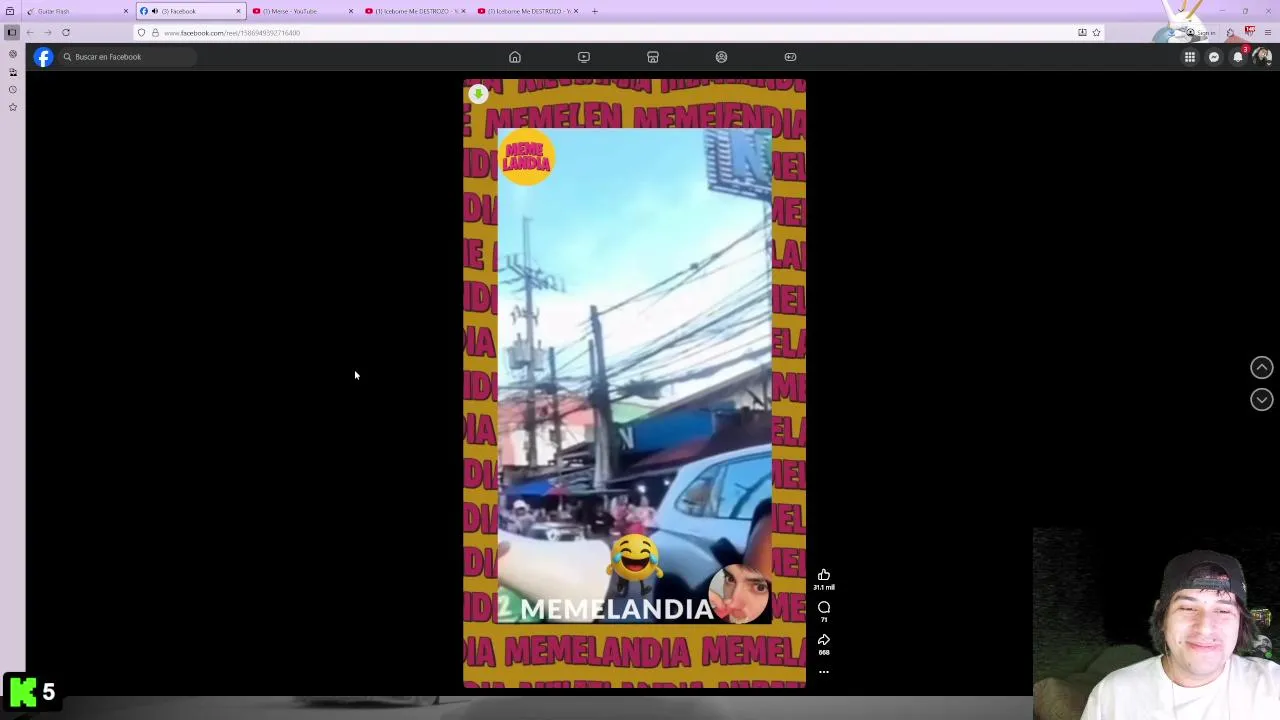Click the browser Sign in account button

coord(1201,33)
